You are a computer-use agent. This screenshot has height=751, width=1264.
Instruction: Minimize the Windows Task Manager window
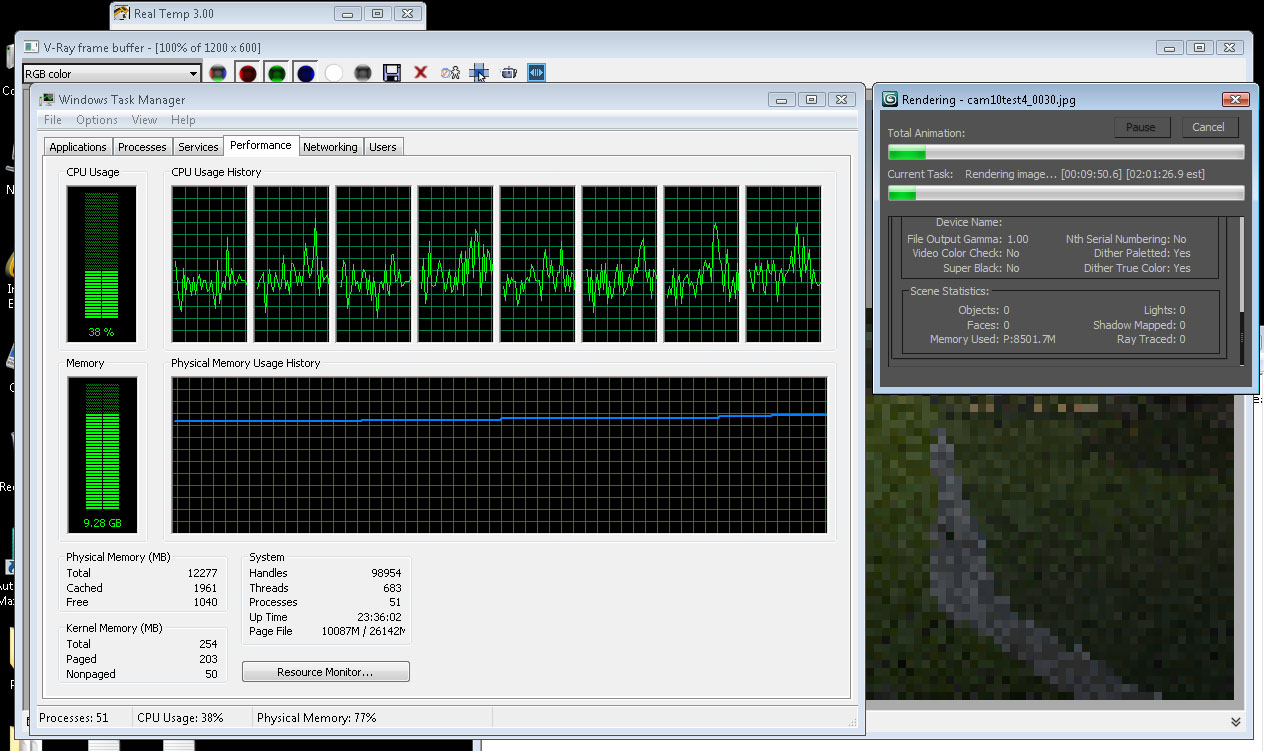[782, 99]
